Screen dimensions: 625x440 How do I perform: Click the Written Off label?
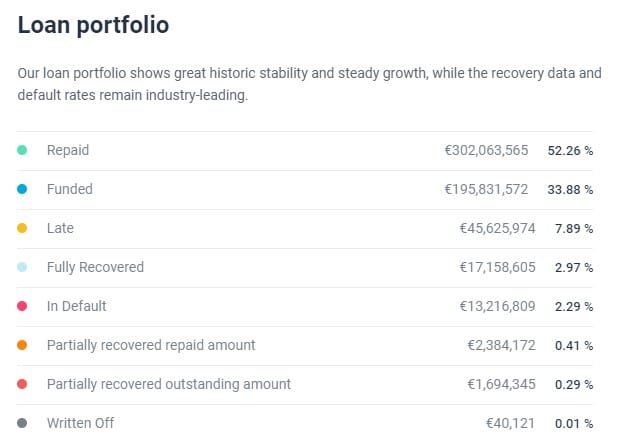[81, 423]
